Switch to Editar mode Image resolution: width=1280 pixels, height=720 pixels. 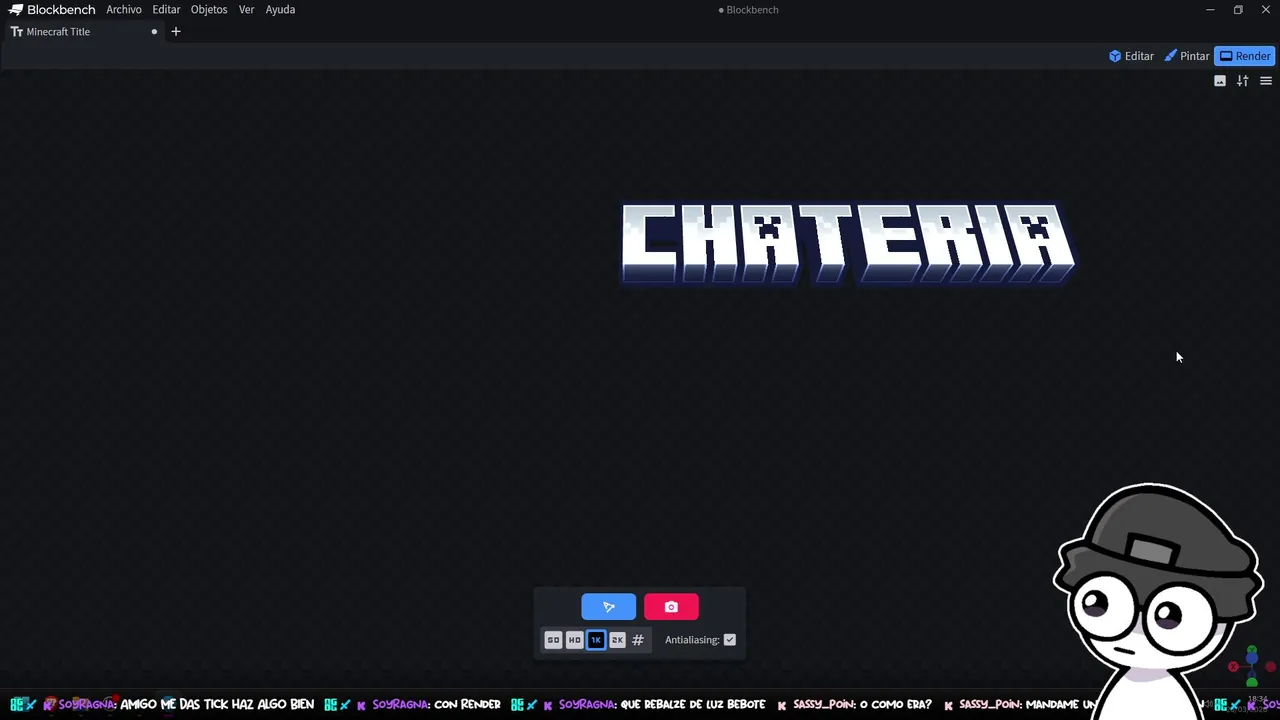click(1131, 56)
